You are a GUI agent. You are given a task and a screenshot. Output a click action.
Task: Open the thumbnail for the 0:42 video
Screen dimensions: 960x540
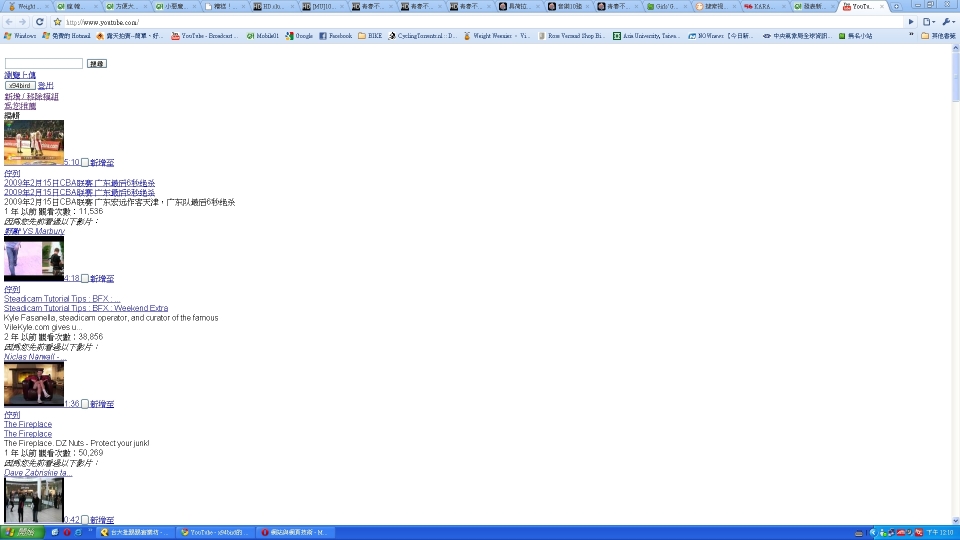[34, 500]
